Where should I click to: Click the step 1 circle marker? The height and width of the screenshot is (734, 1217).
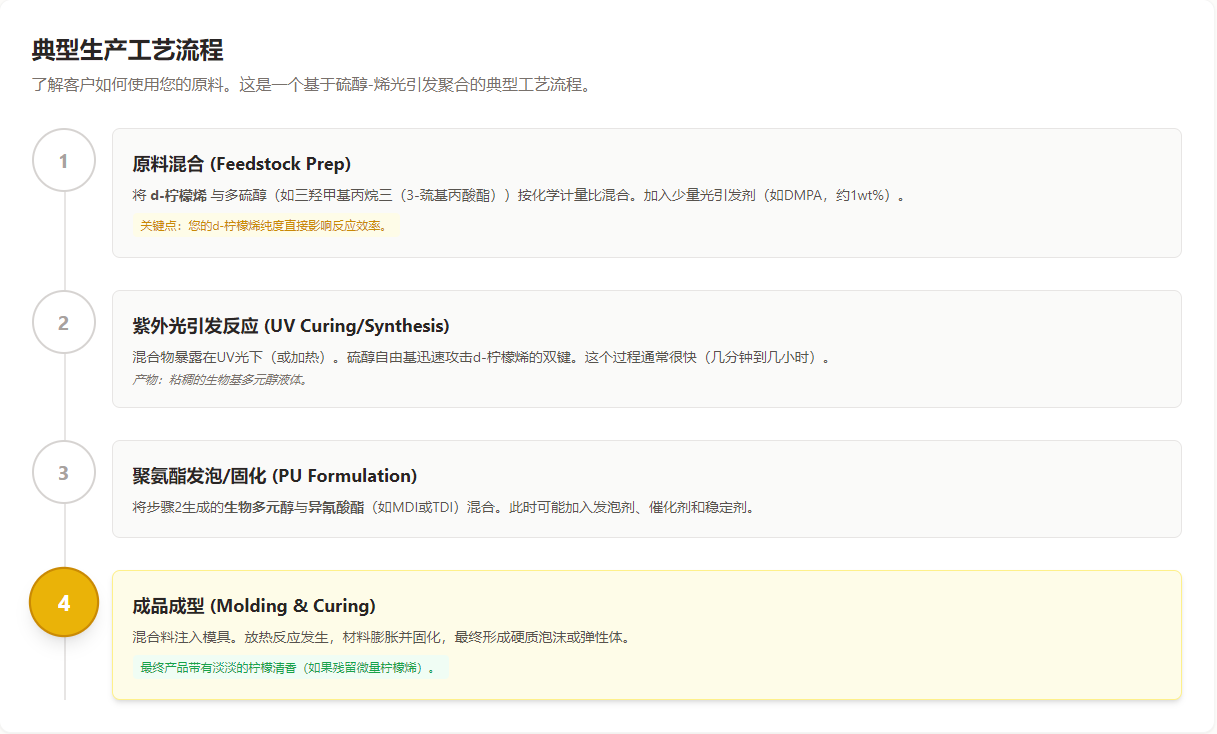64,161
